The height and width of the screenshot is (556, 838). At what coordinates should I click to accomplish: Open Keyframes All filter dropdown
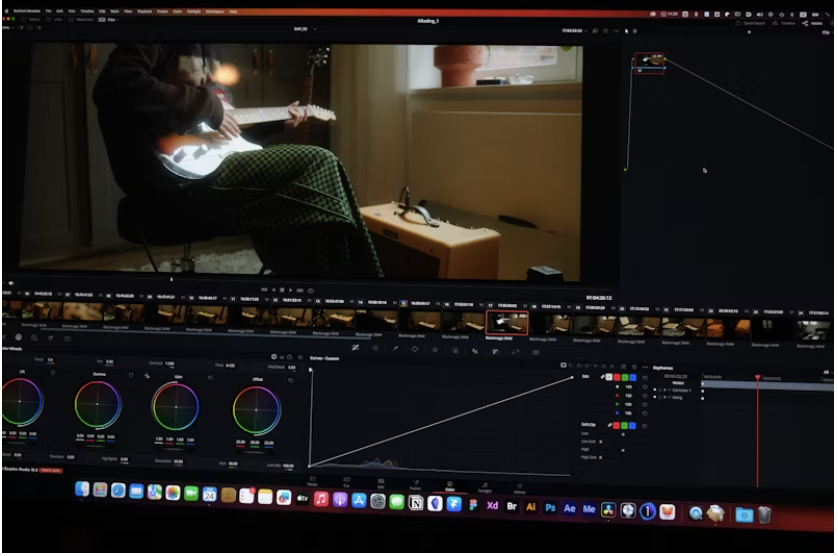tap(827, 372)
